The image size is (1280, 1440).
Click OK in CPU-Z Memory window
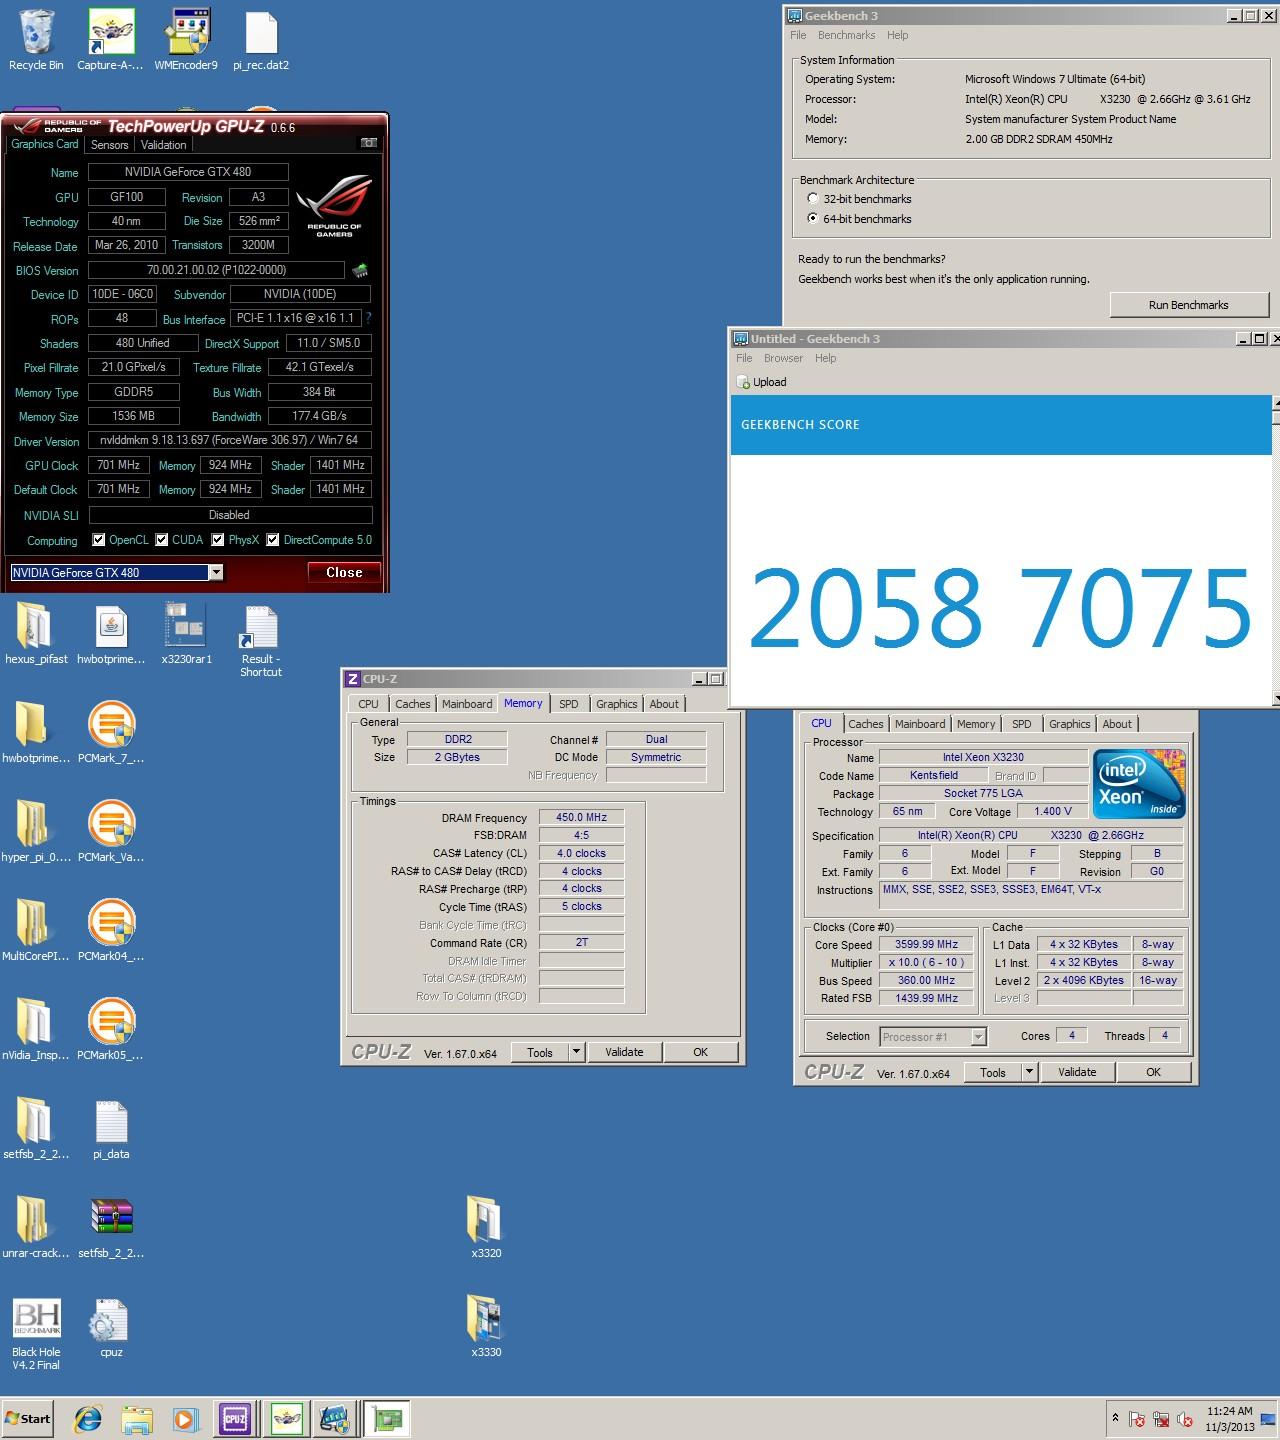click(700, 1052)
